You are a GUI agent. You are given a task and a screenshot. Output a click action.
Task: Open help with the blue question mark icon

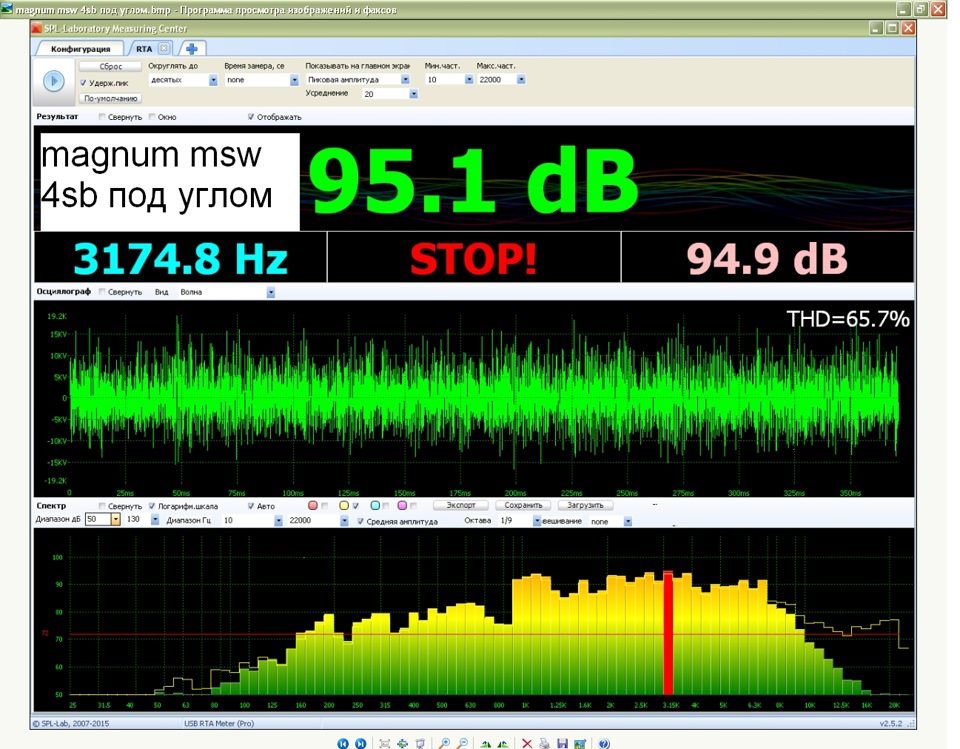tap(604, 743)
